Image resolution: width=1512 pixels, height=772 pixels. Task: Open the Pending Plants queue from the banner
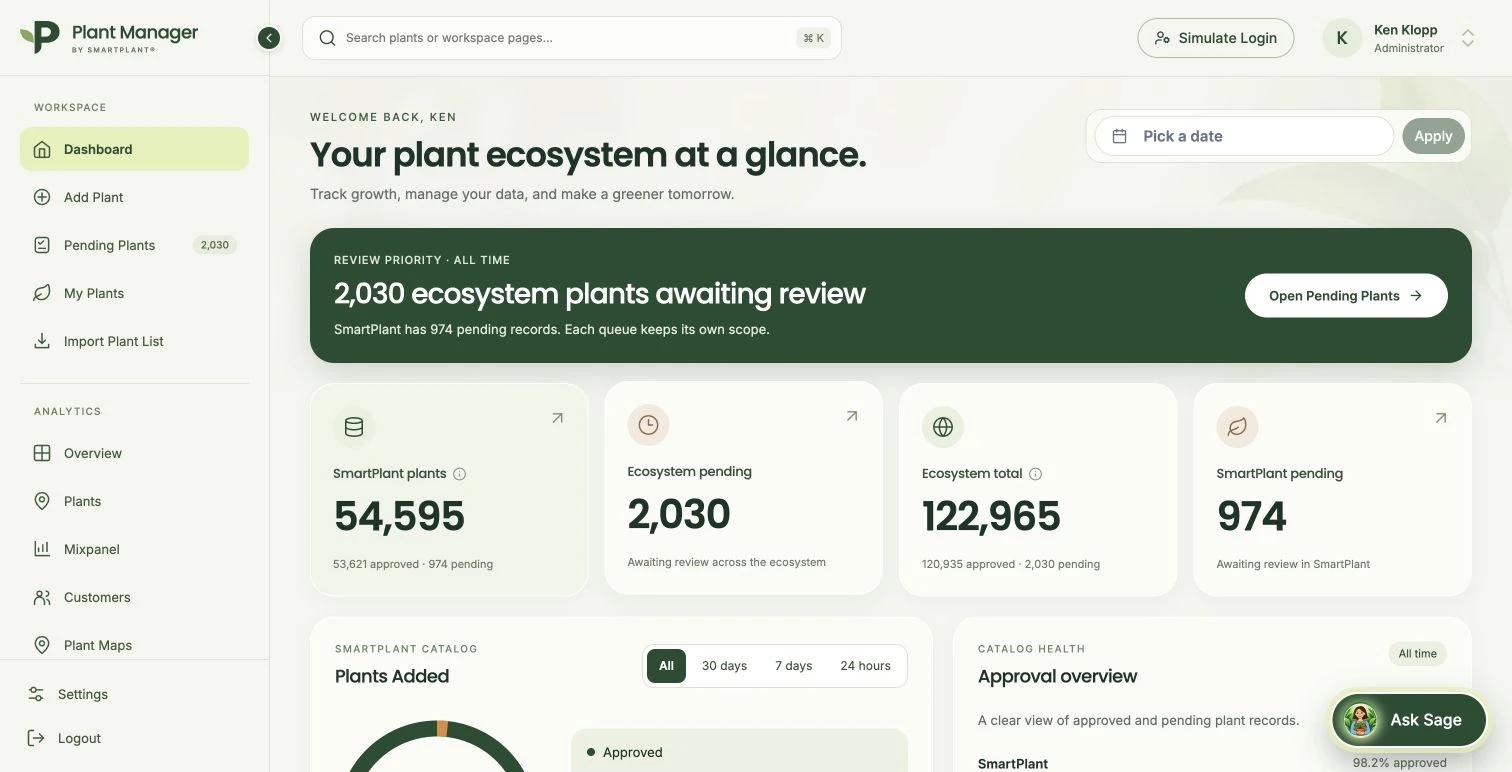(x=1346, y=296)
